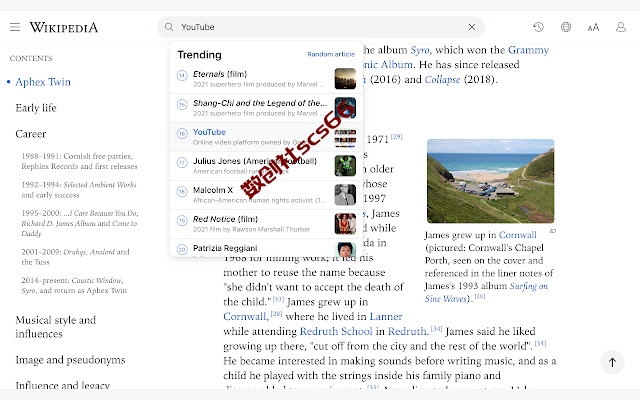Click the YouTube search input field
The width and height of the screenshot is (640, 400).
321,27
